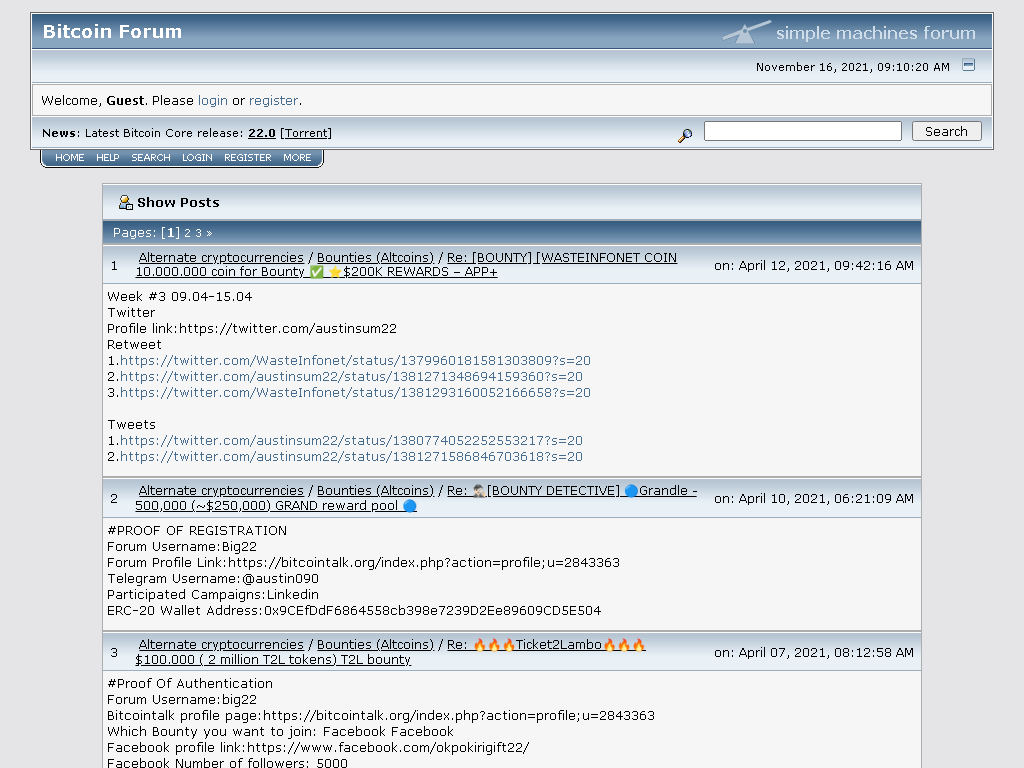
Task: Click the magnifier icon beside the search box
Action: click(x=685, y=135)
